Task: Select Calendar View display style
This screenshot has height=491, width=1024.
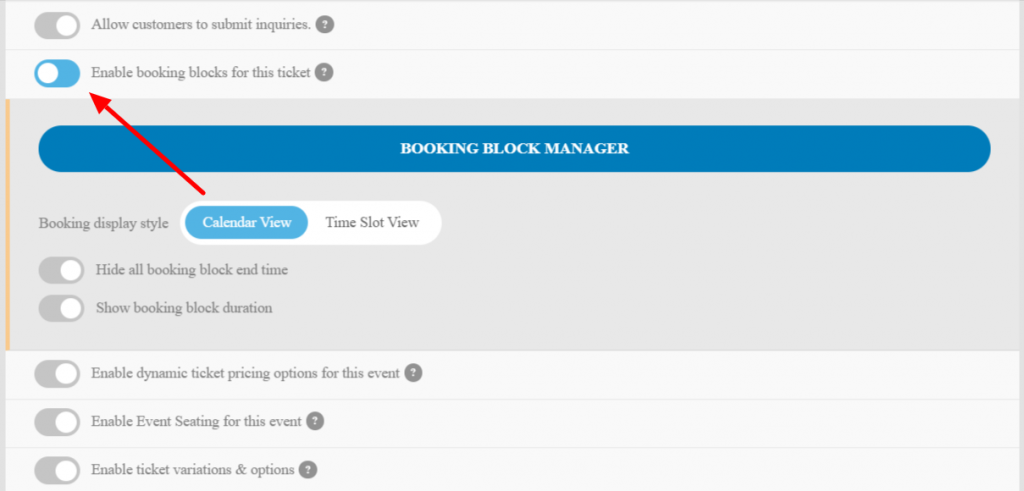Action: click(247, 223)
